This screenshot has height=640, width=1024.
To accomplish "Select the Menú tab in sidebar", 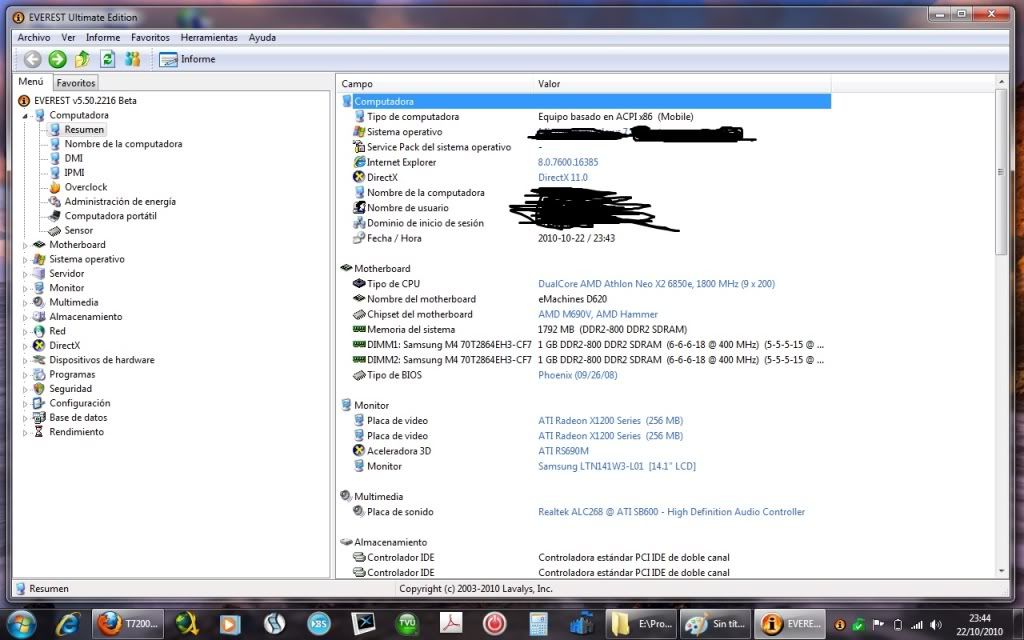I will 31,82.
